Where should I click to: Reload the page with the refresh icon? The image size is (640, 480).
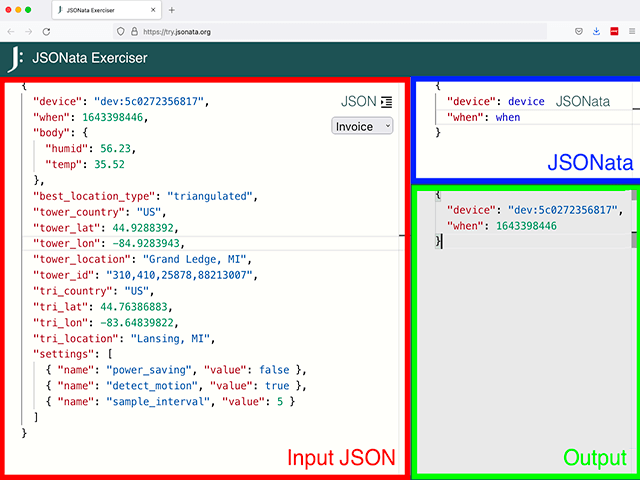coord(47,32)
